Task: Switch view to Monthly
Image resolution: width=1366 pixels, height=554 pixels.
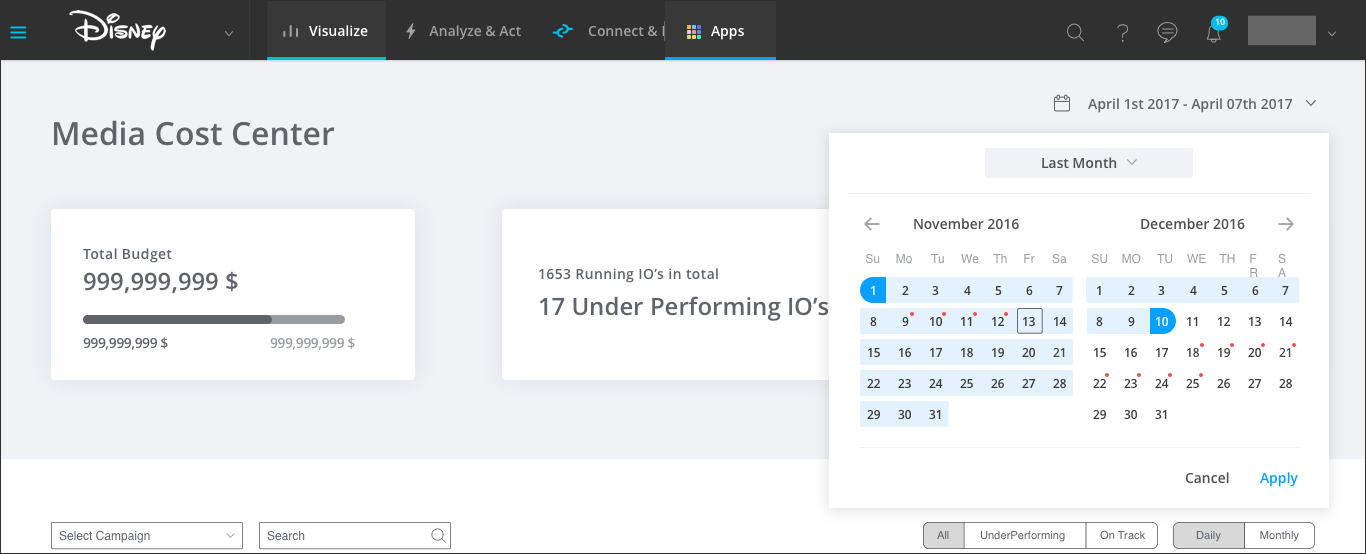Action: 1278,535
